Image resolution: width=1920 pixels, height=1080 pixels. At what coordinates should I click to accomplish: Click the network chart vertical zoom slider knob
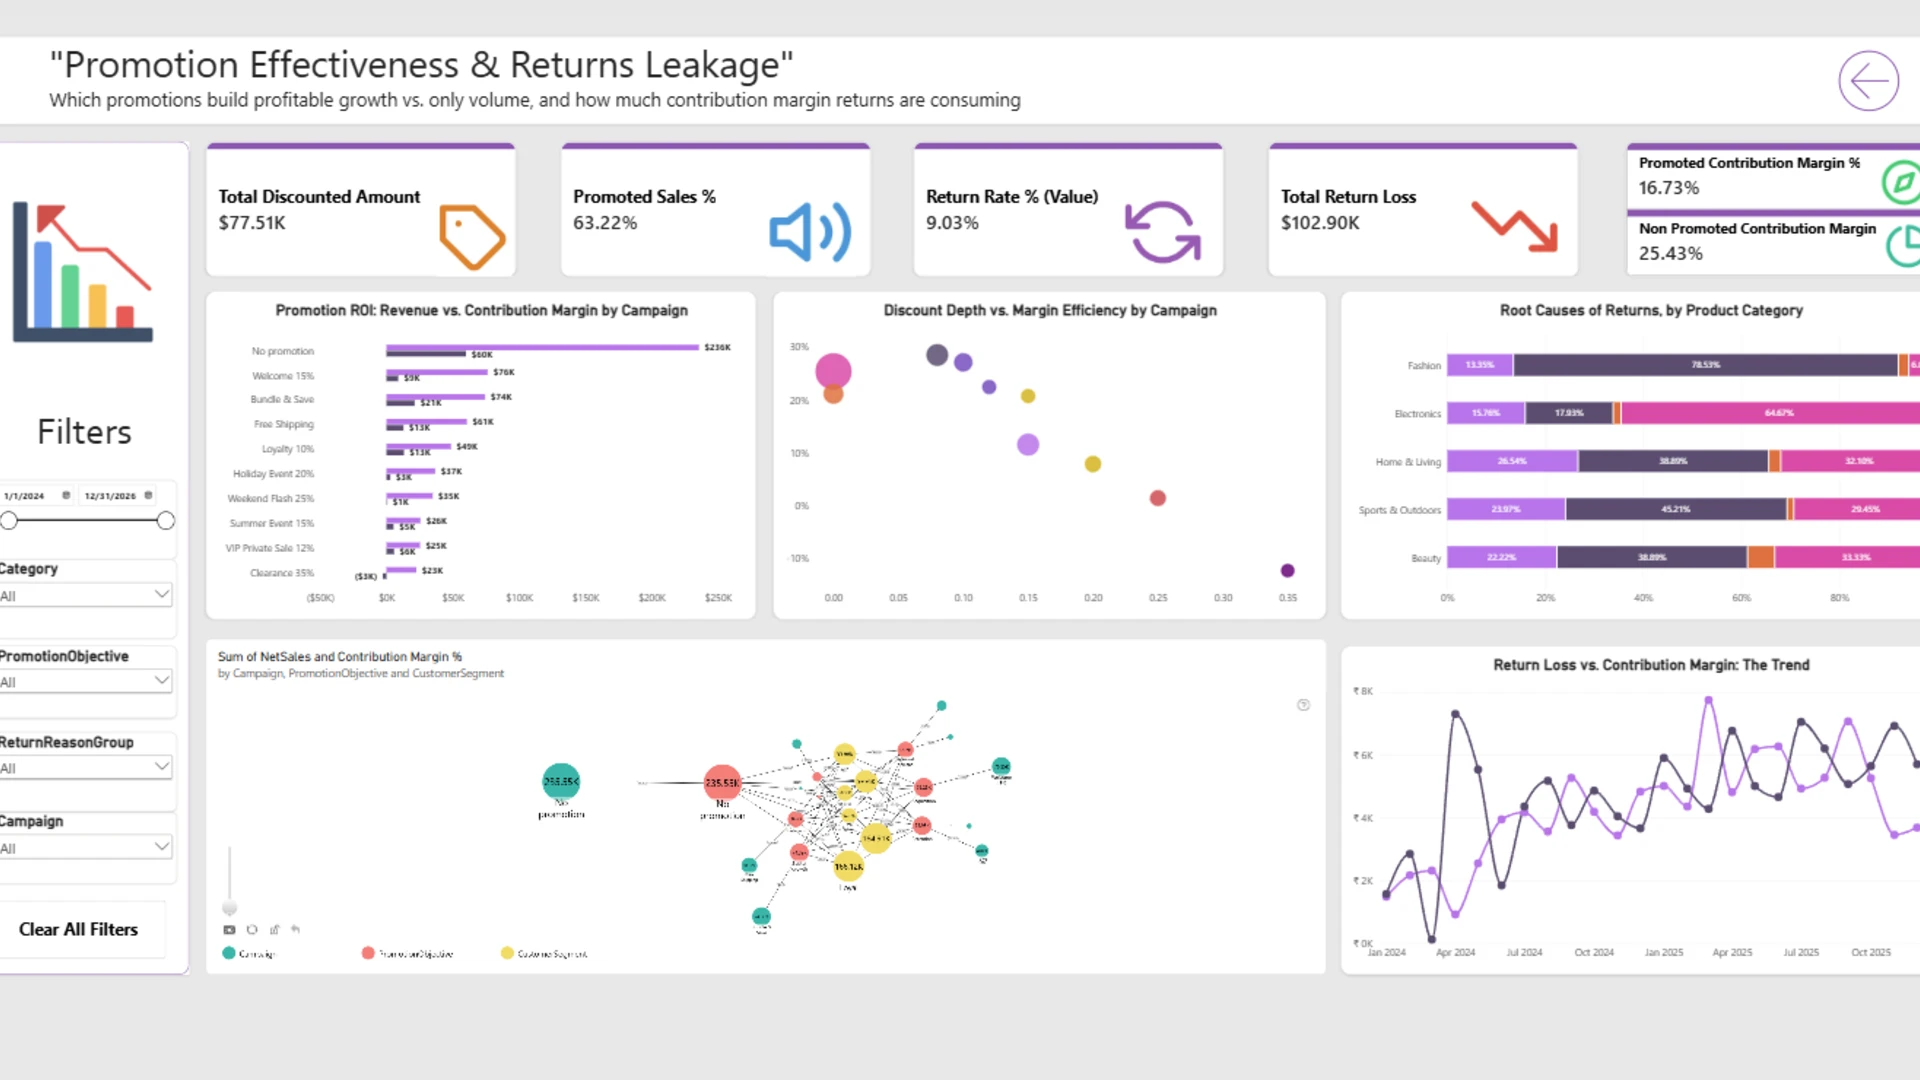point(229,908)
